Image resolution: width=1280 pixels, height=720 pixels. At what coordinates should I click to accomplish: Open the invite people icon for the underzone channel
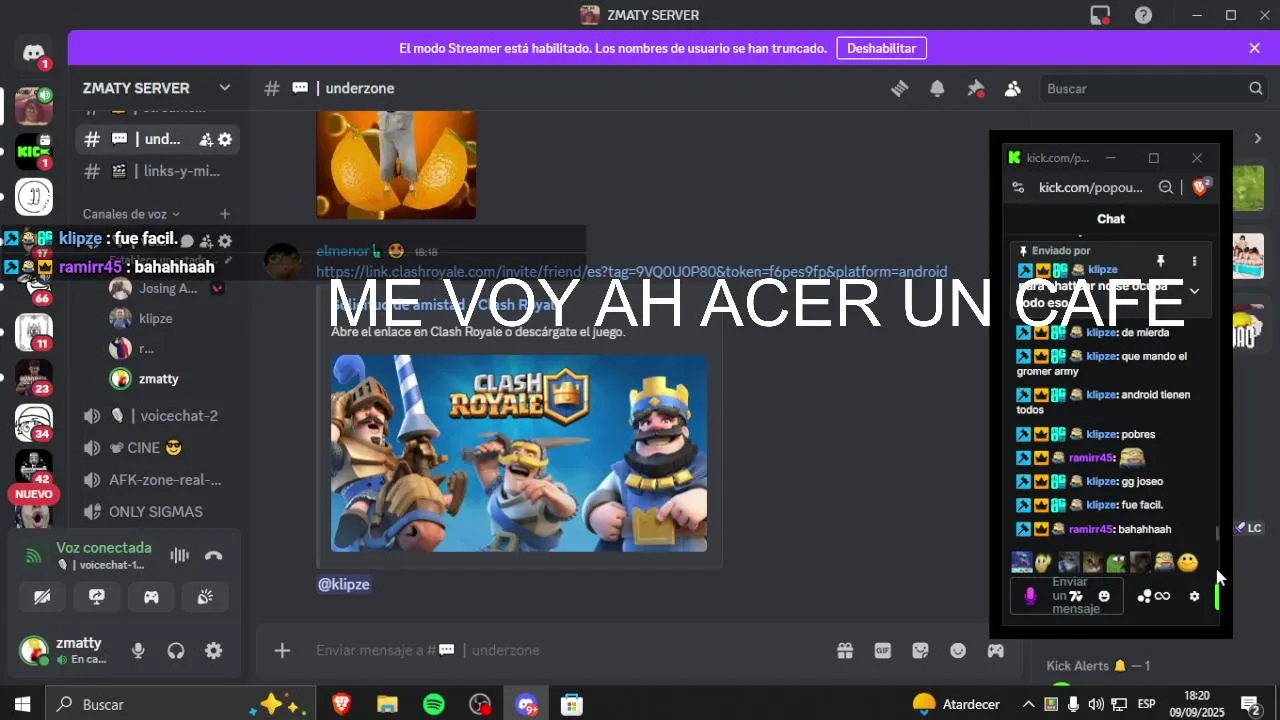(x=205, y=140)
